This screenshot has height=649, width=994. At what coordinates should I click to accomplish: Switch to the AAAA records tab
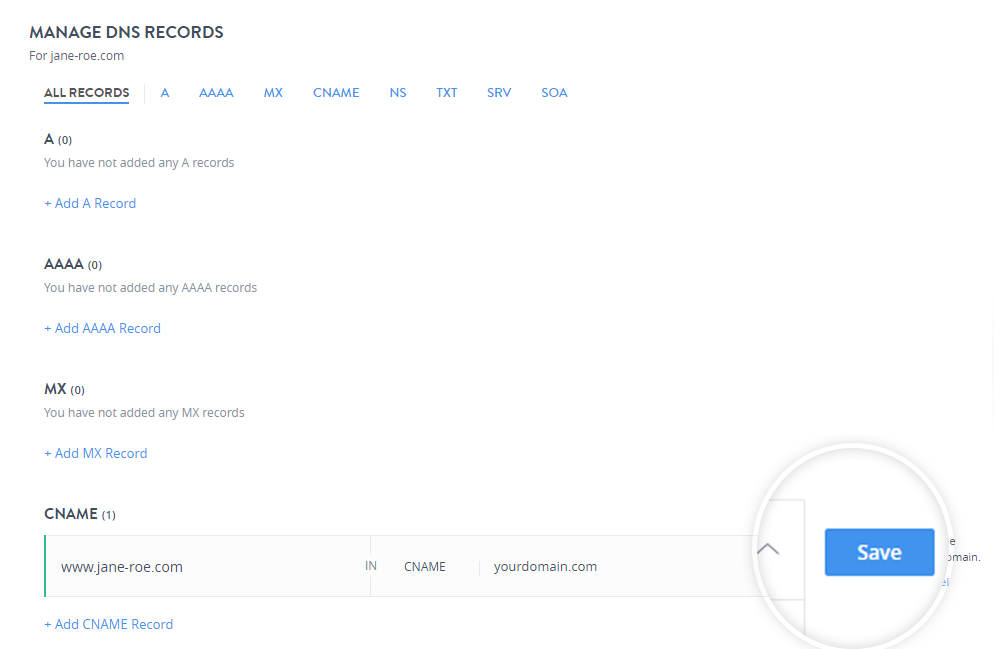(216, 93)
